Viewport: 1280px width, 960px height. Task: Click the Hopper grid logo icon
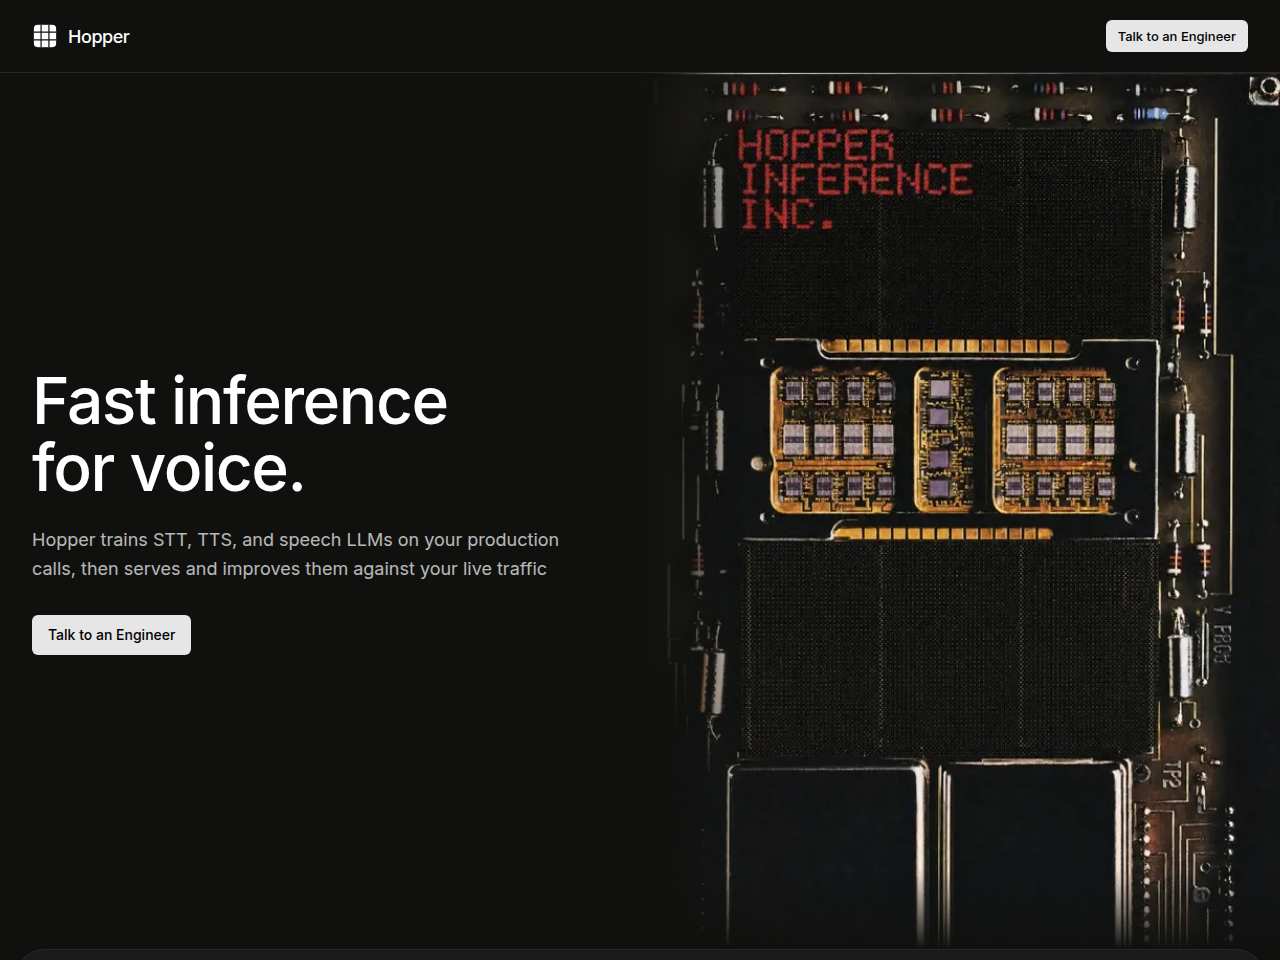point(45,36)
